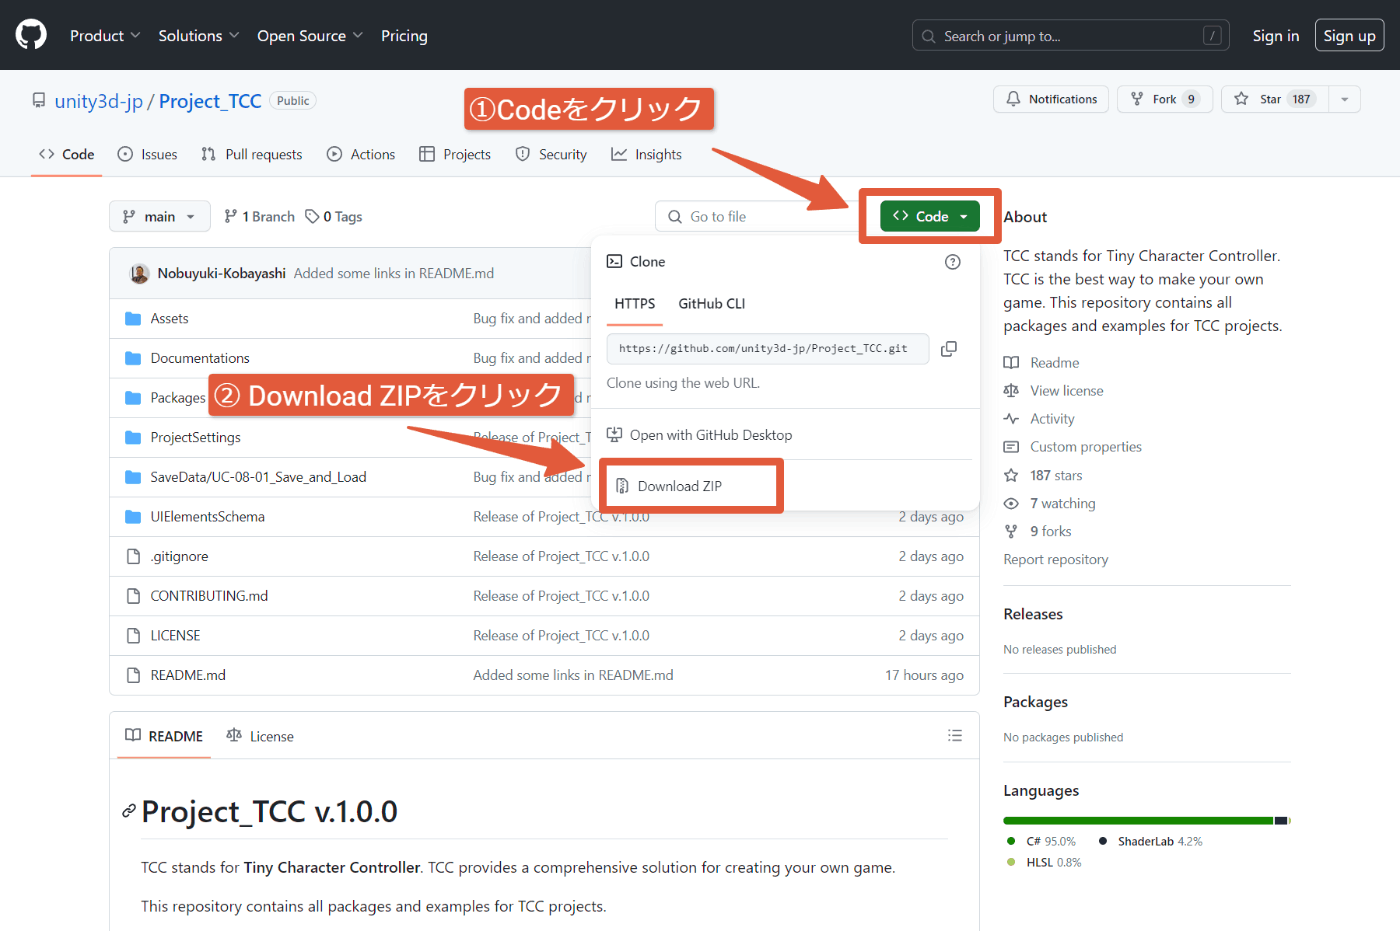The width and height of the screenshot is (1400, 931).
Task: Open the Actions tab
Action: coord(361,154)
